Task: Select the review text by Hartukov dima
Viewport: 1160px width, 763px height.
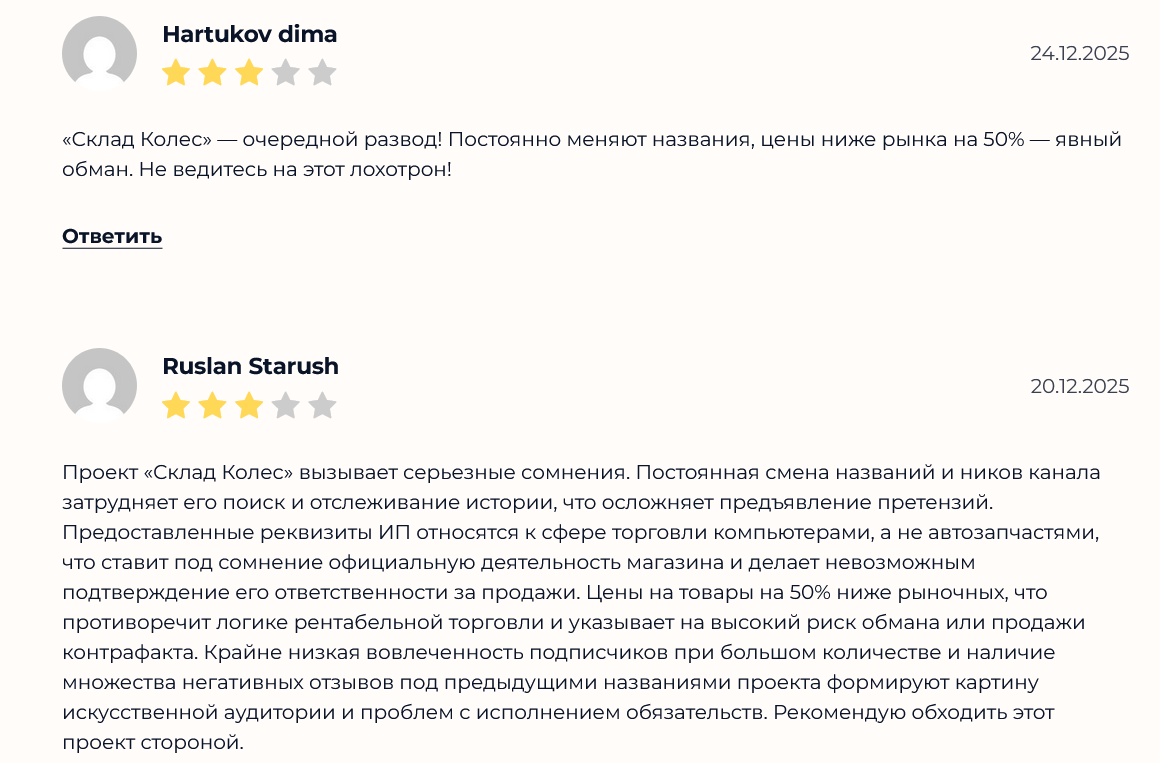Action: pyautogui.click(x=590, y=156)
